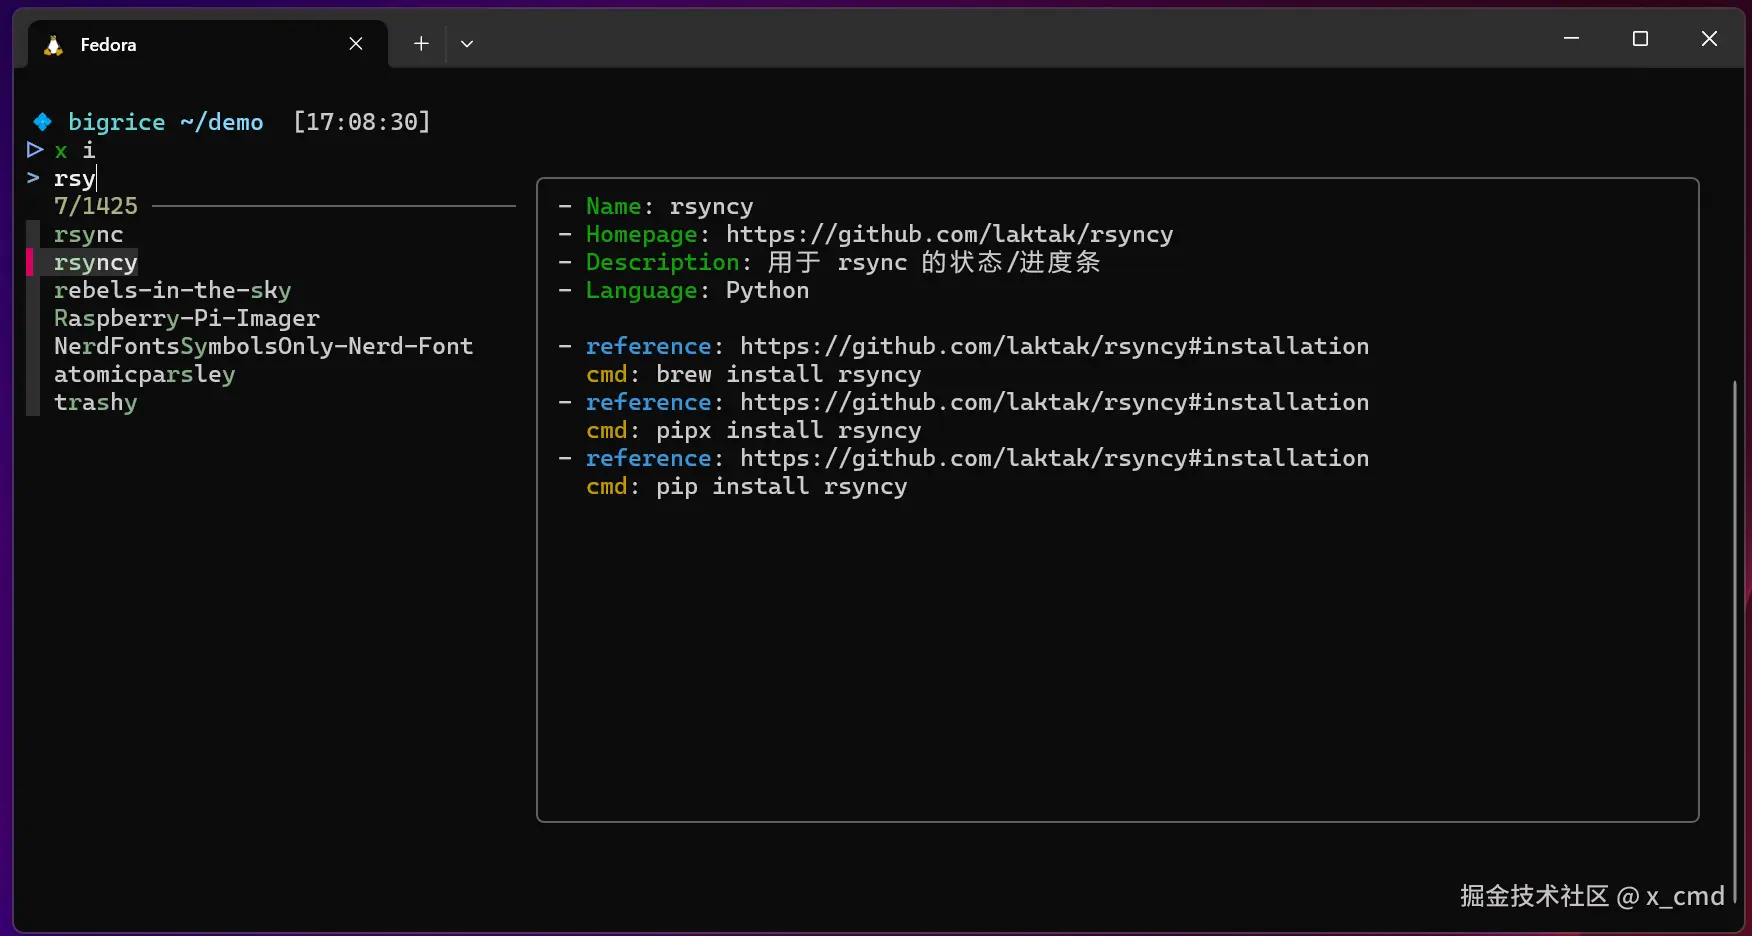Screen dimensions: 1752x936
Task: Click the terminal vertical scrollbar
Action: [1734, 640]
